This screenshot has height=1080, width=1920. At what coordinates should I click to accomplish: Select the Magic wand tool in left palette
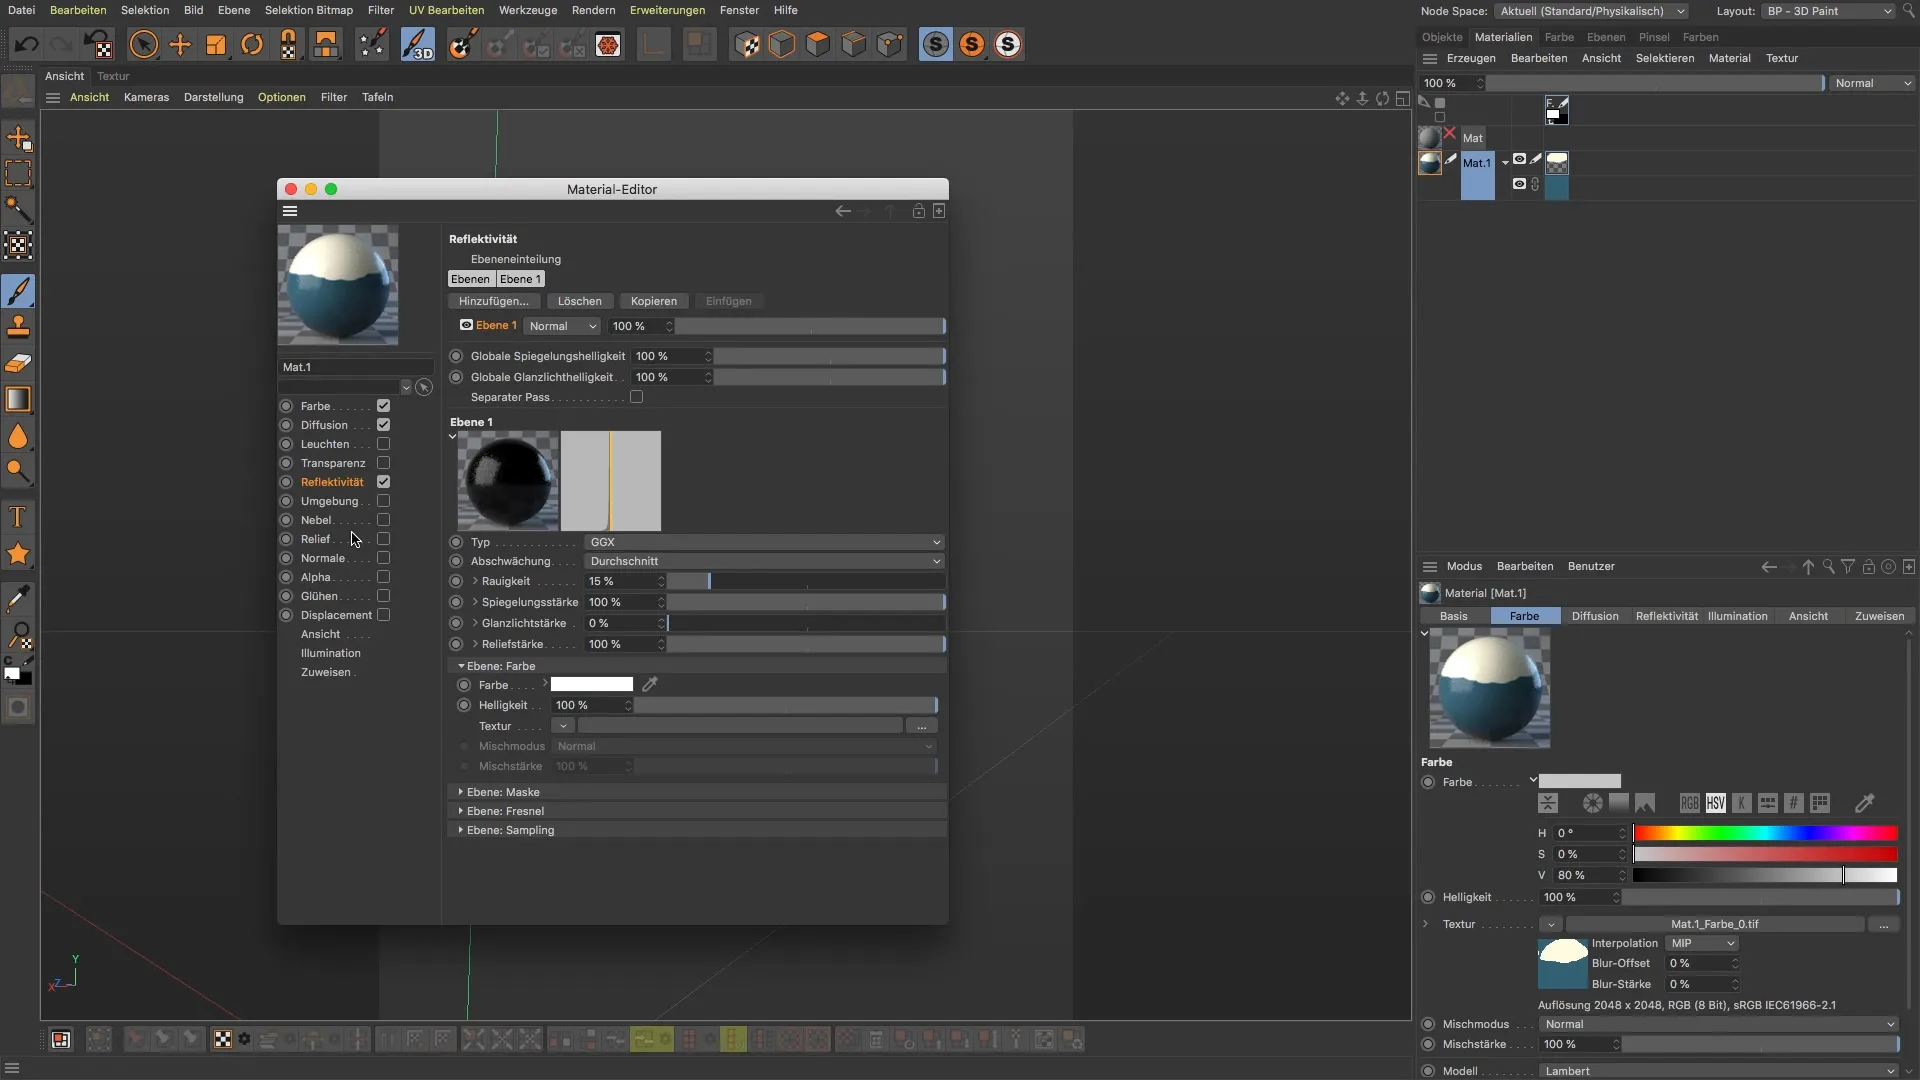(18, 209)
